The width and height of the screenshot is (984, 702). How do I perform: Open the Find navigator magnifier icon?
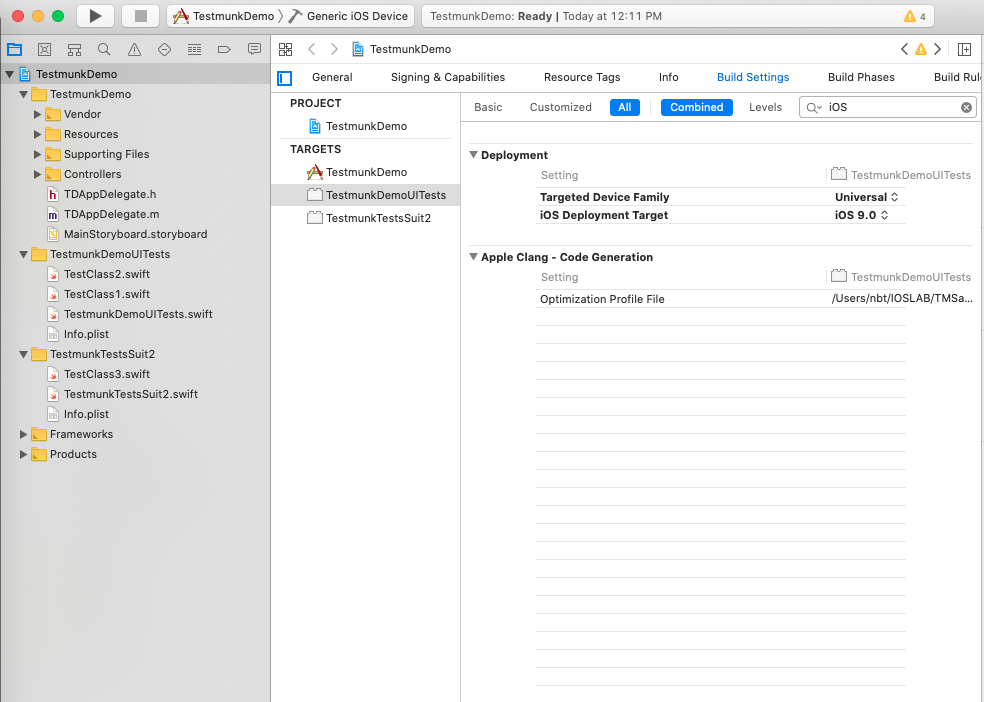click(104, 50)
